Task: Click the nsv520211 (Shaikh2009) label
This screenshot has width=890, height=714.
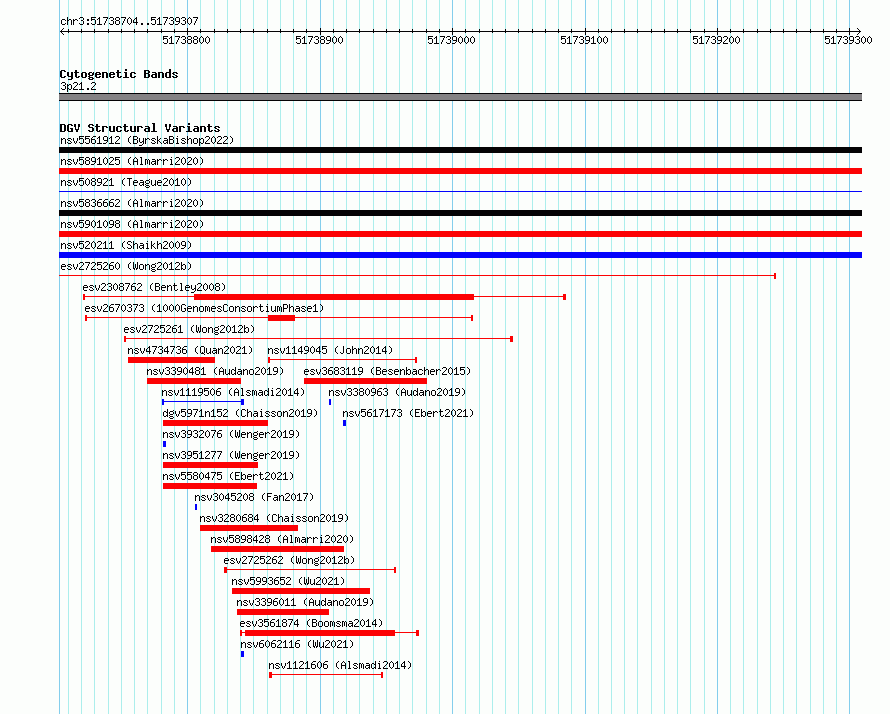Action: click(126, 245)
